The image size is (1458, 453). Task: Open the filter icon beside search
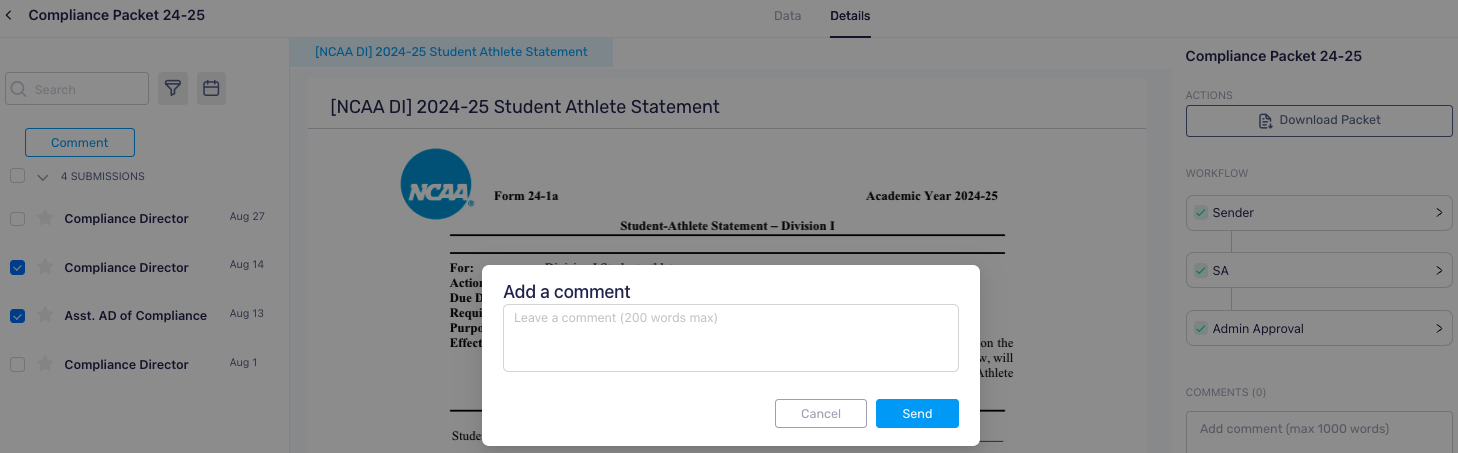click(x=173, y=89)
